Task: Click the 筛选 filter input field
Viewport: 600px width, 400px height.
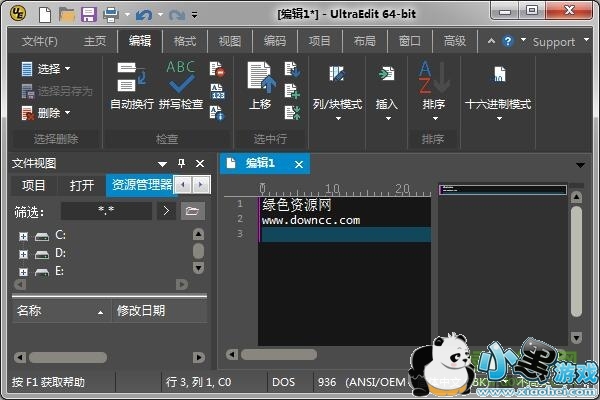Action: coord(106,211)
